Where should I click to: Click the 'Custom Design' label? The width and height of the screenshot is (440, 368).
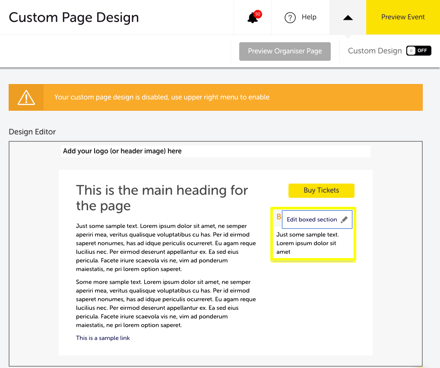coord(375,51)
